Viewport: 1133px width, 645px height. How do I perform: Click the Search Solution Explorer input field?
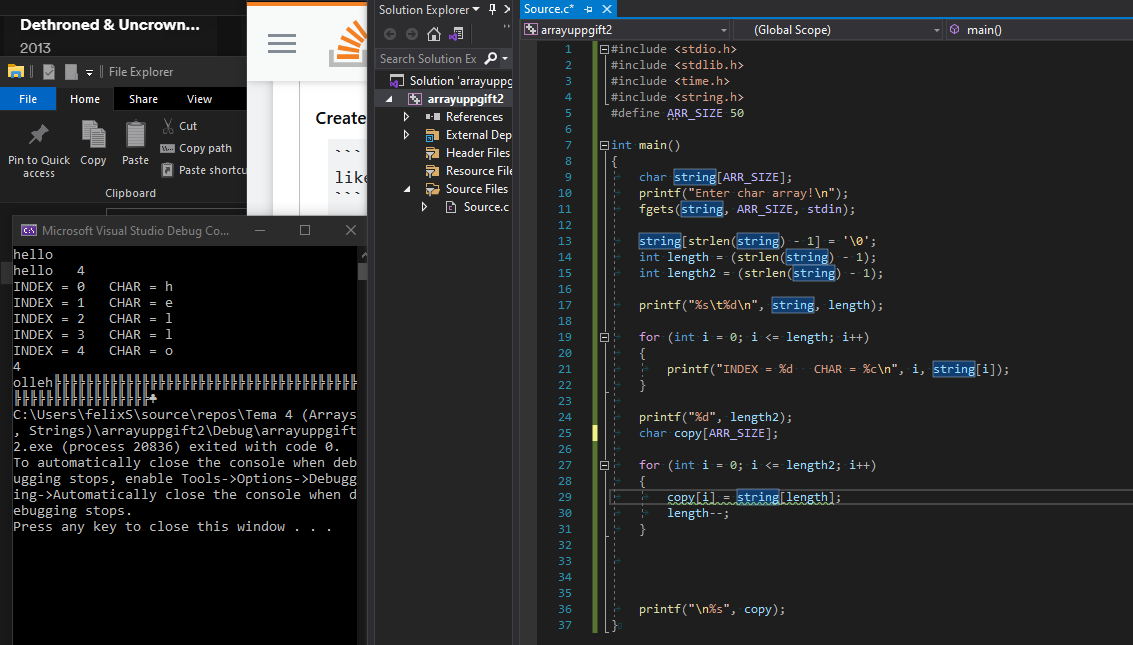tap(429, 59)
